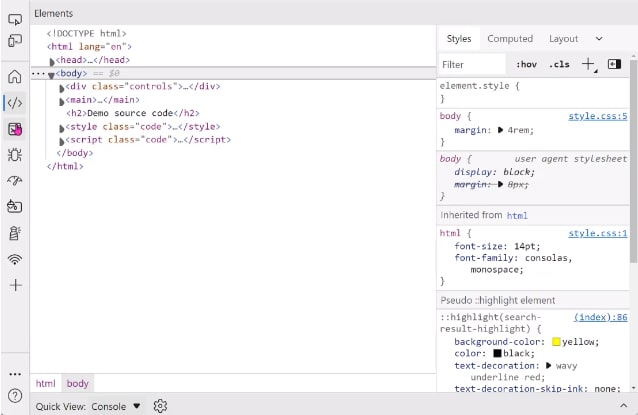Select the html lang en node
Viewport: 638px width, 415px height.
pyautogui.click(x=89, y=47)
